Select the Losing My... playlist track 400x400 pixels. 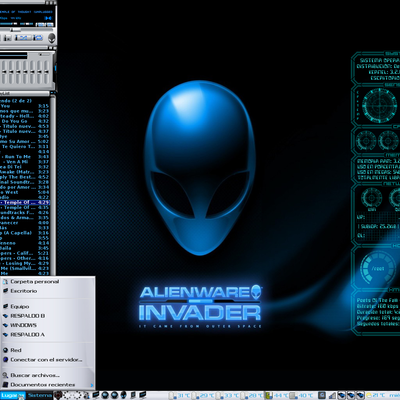[x=25, y=263]
